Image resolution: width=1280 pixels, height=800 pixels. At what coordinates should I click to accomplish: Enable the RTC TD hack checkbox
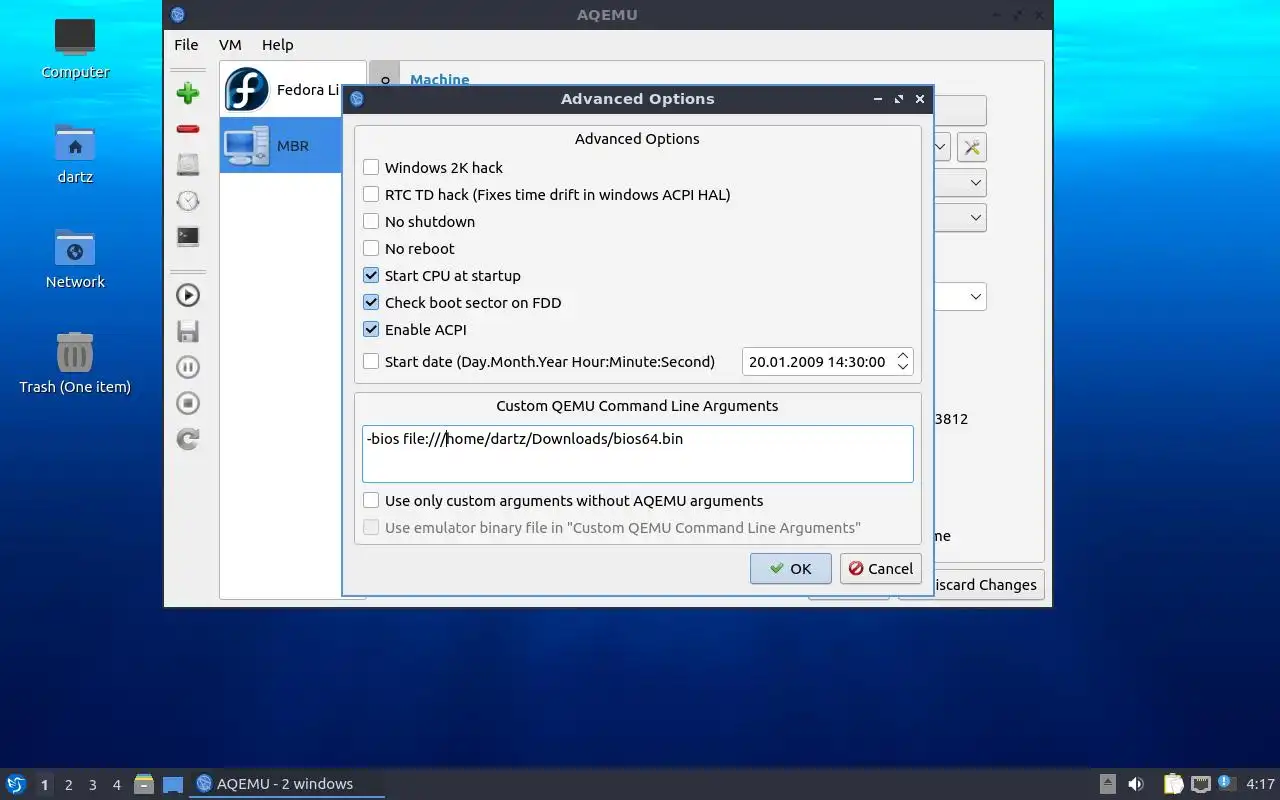click(371, 195)
